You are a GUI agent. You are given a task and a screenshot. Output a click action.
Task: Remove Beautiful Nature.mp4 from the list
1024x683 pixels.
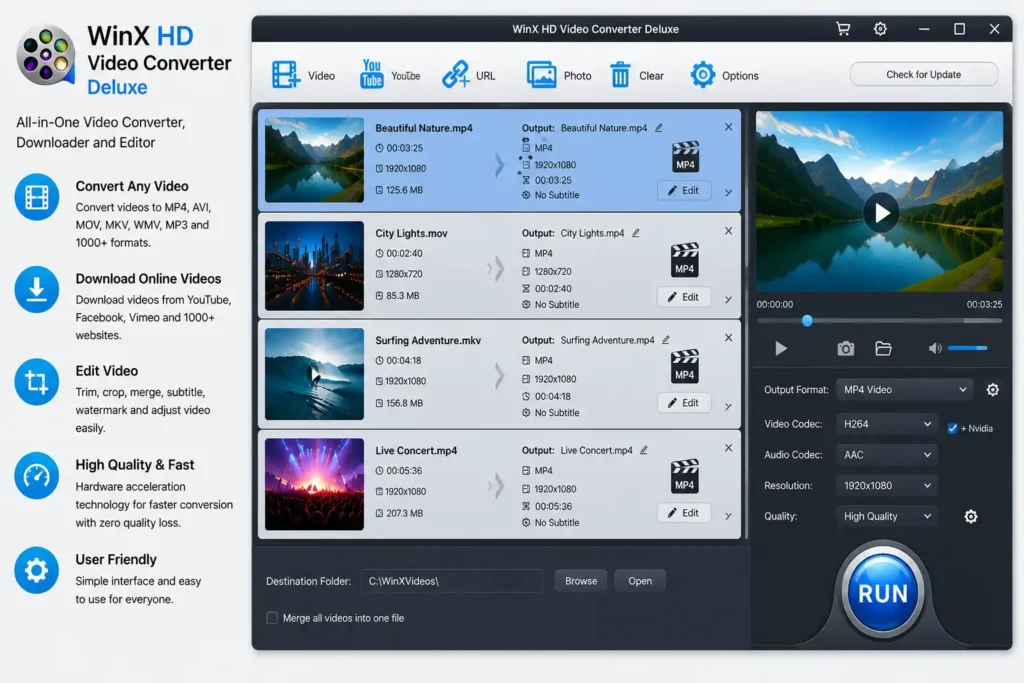click(x=728, y=127)
